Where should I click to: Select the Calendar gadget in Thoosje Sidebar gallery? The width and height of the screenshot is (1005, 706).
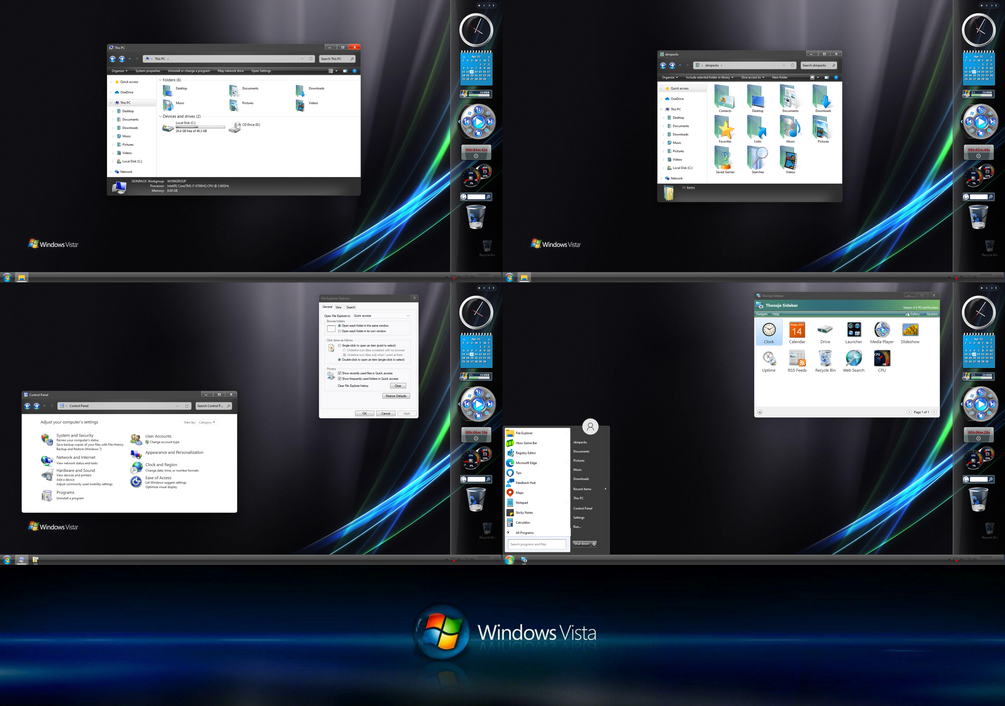point(797,332)
